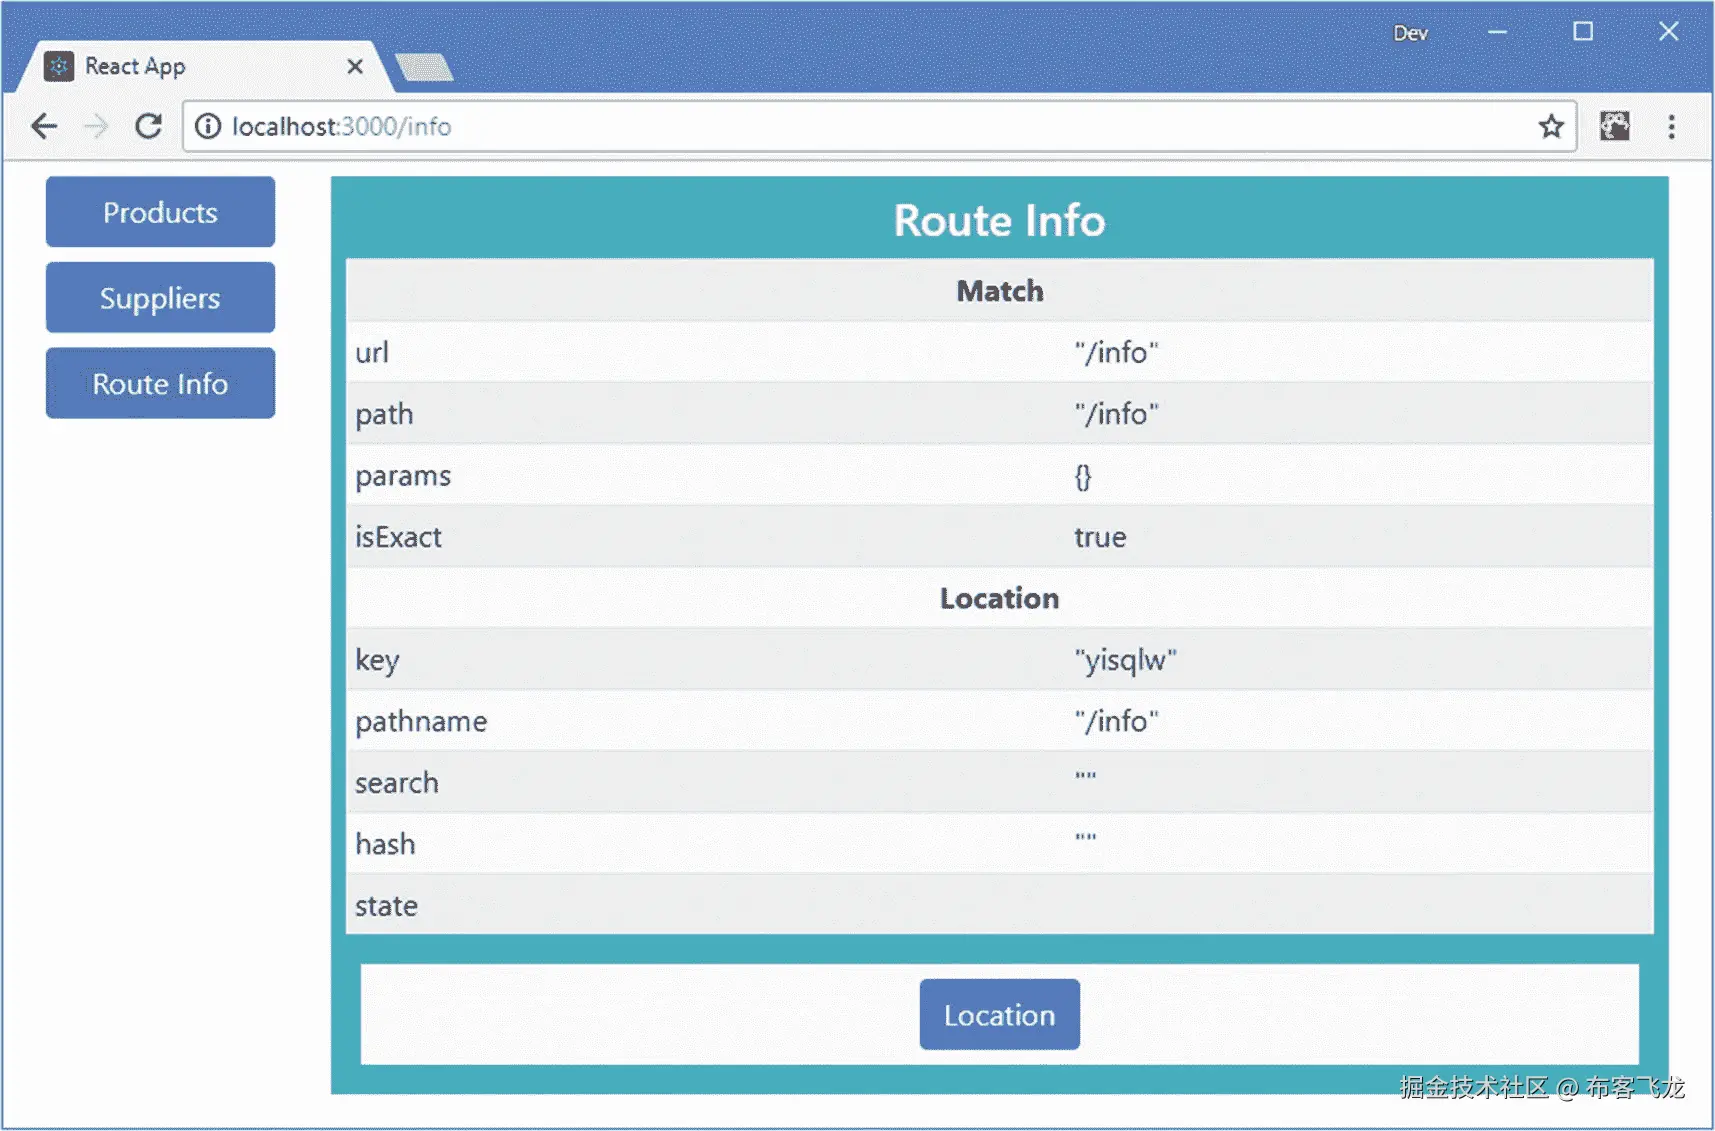Image resolution: width=1715 pixels, height=1131 pixels.
Task: Select the params row label
Action: click(403, 477)
